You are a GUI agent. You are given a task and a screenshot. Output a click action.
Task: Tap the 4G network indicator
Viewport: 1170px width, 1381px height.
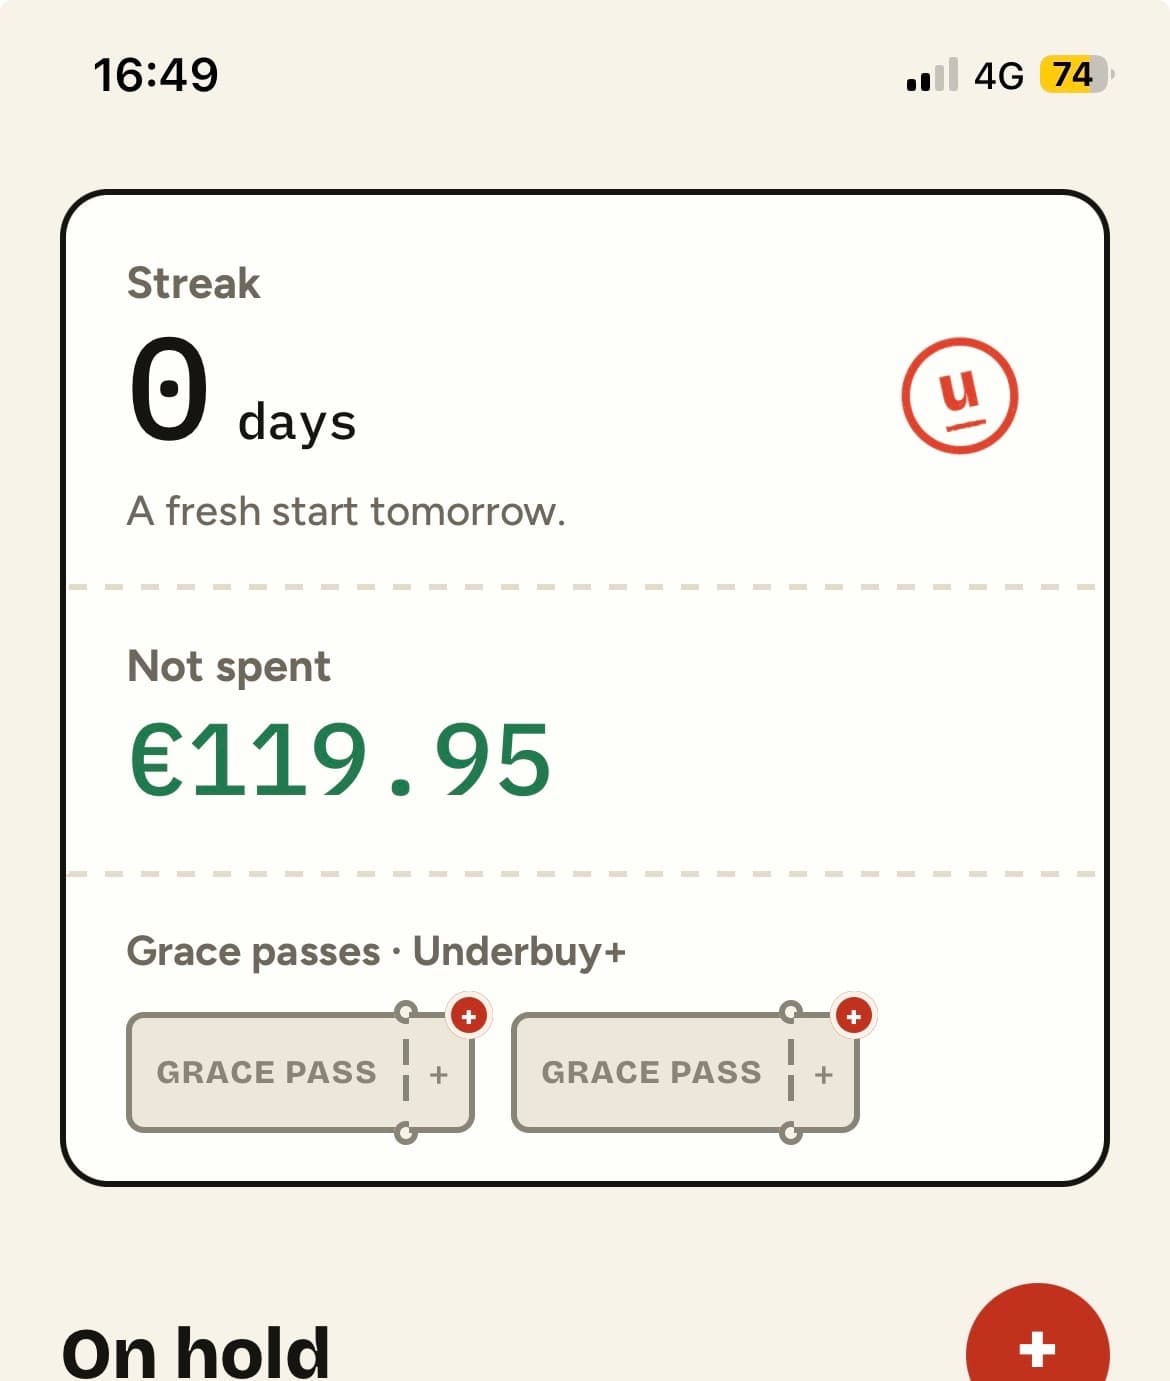coord(999,76)
